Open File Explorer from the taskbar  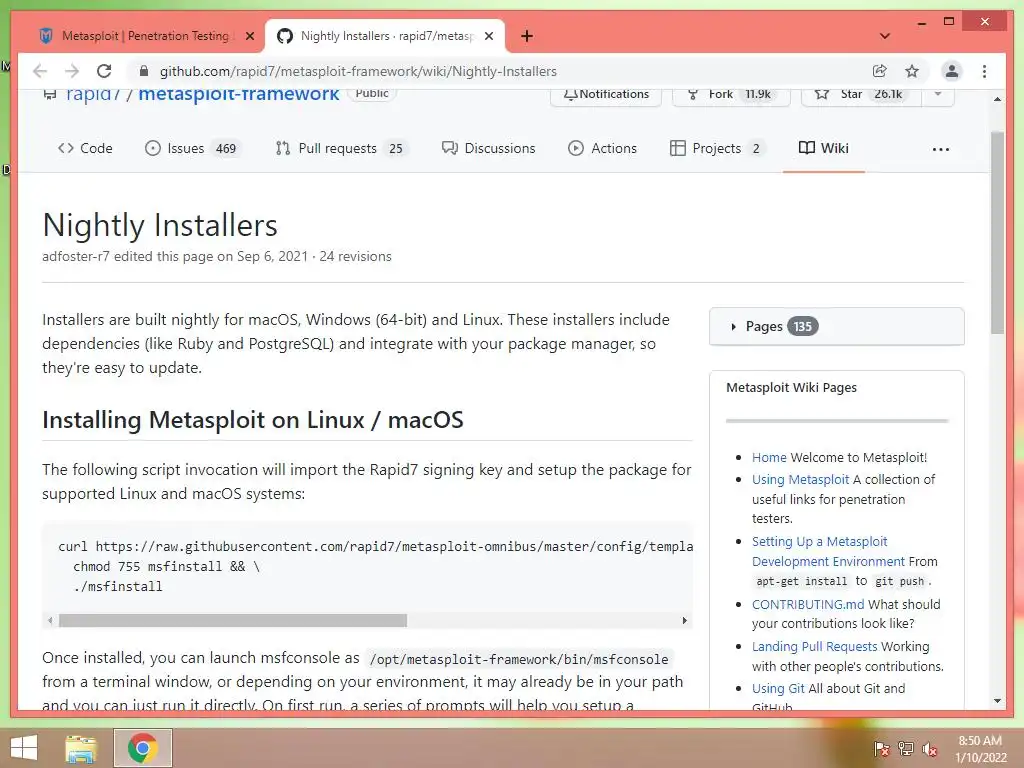81,748
